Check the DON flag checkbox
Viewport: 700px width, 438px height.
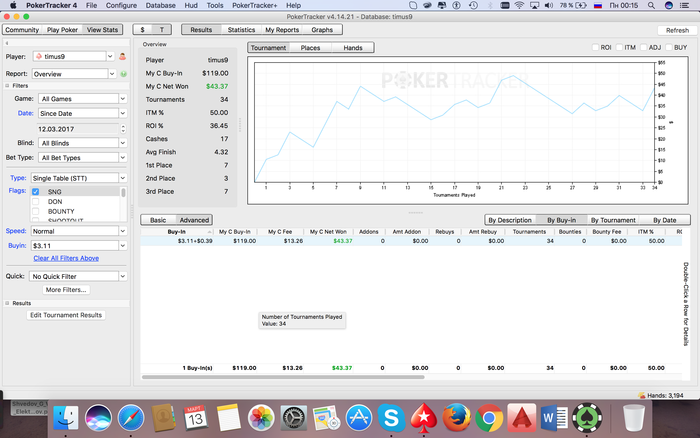point(36,201)
